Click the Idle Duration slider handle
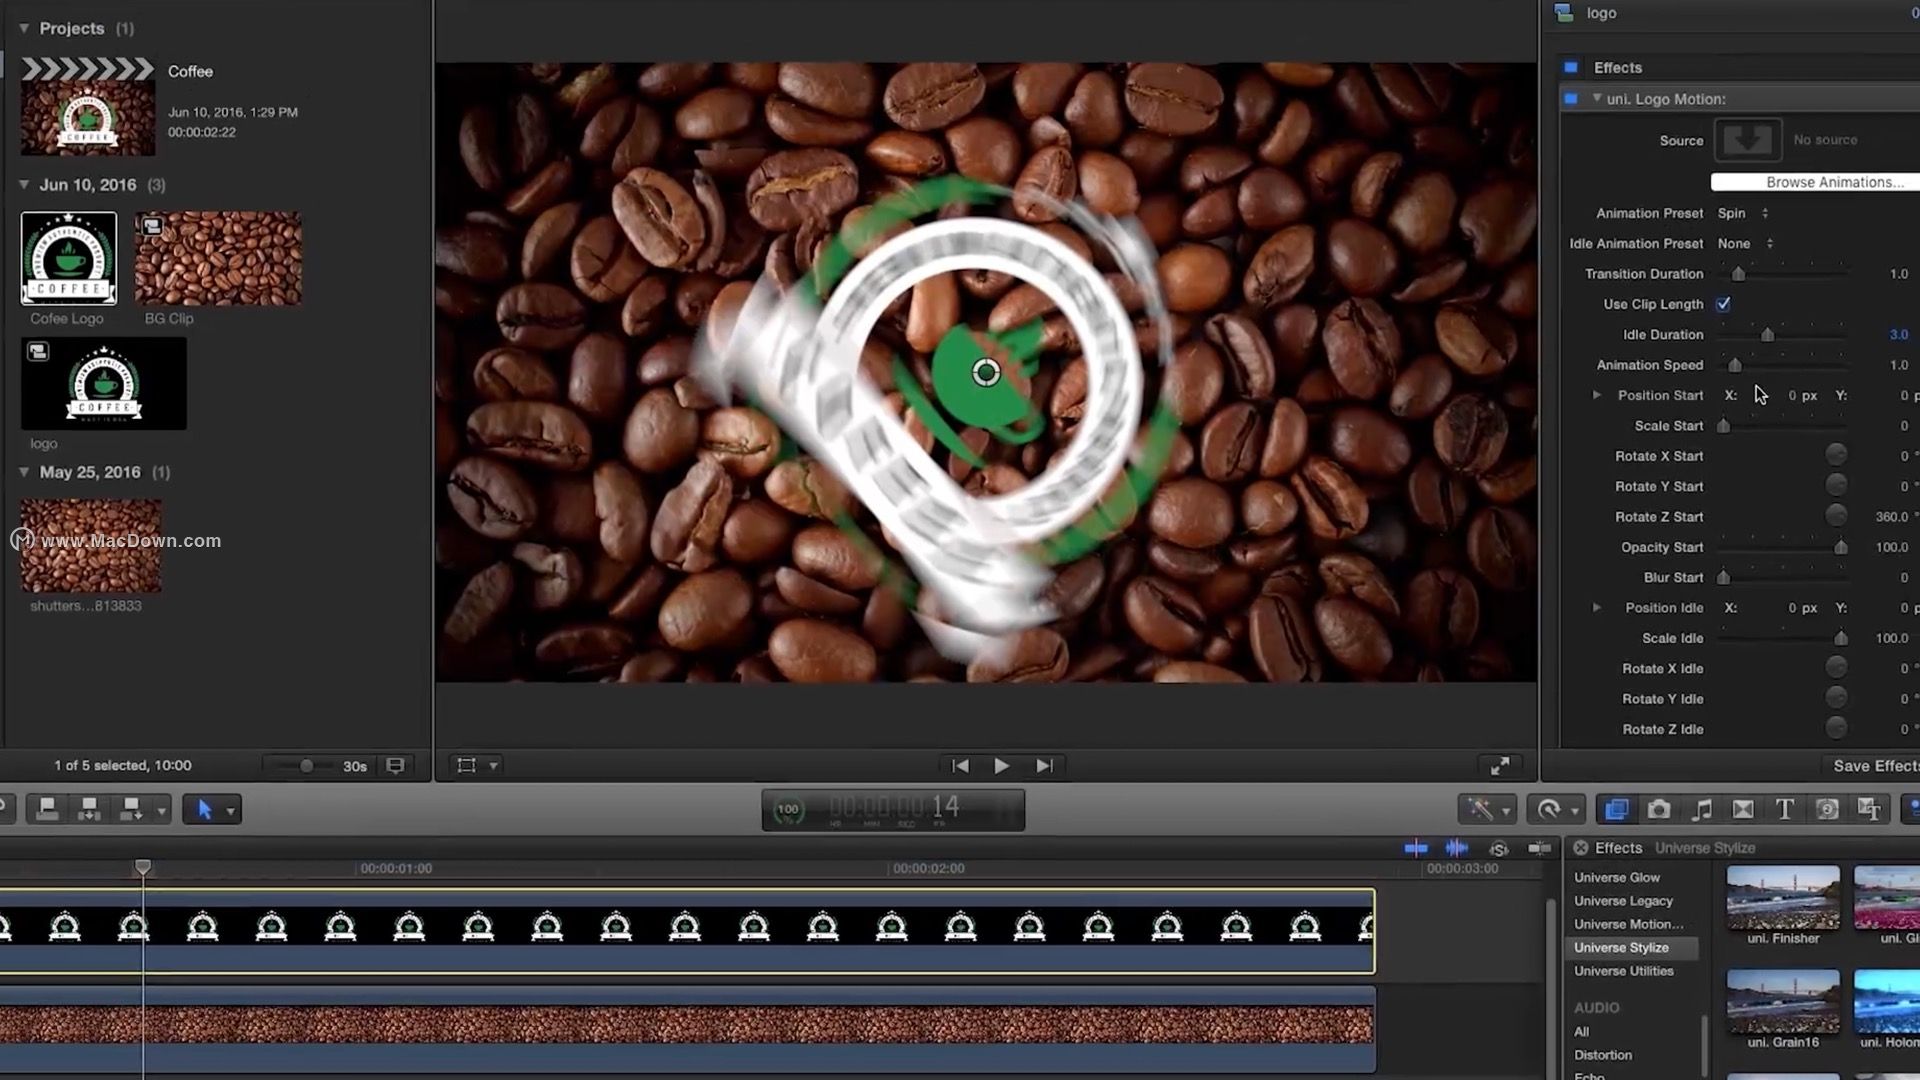Image resolution: width=1920 pixels, height=1080 pixels. point(1767,335)
